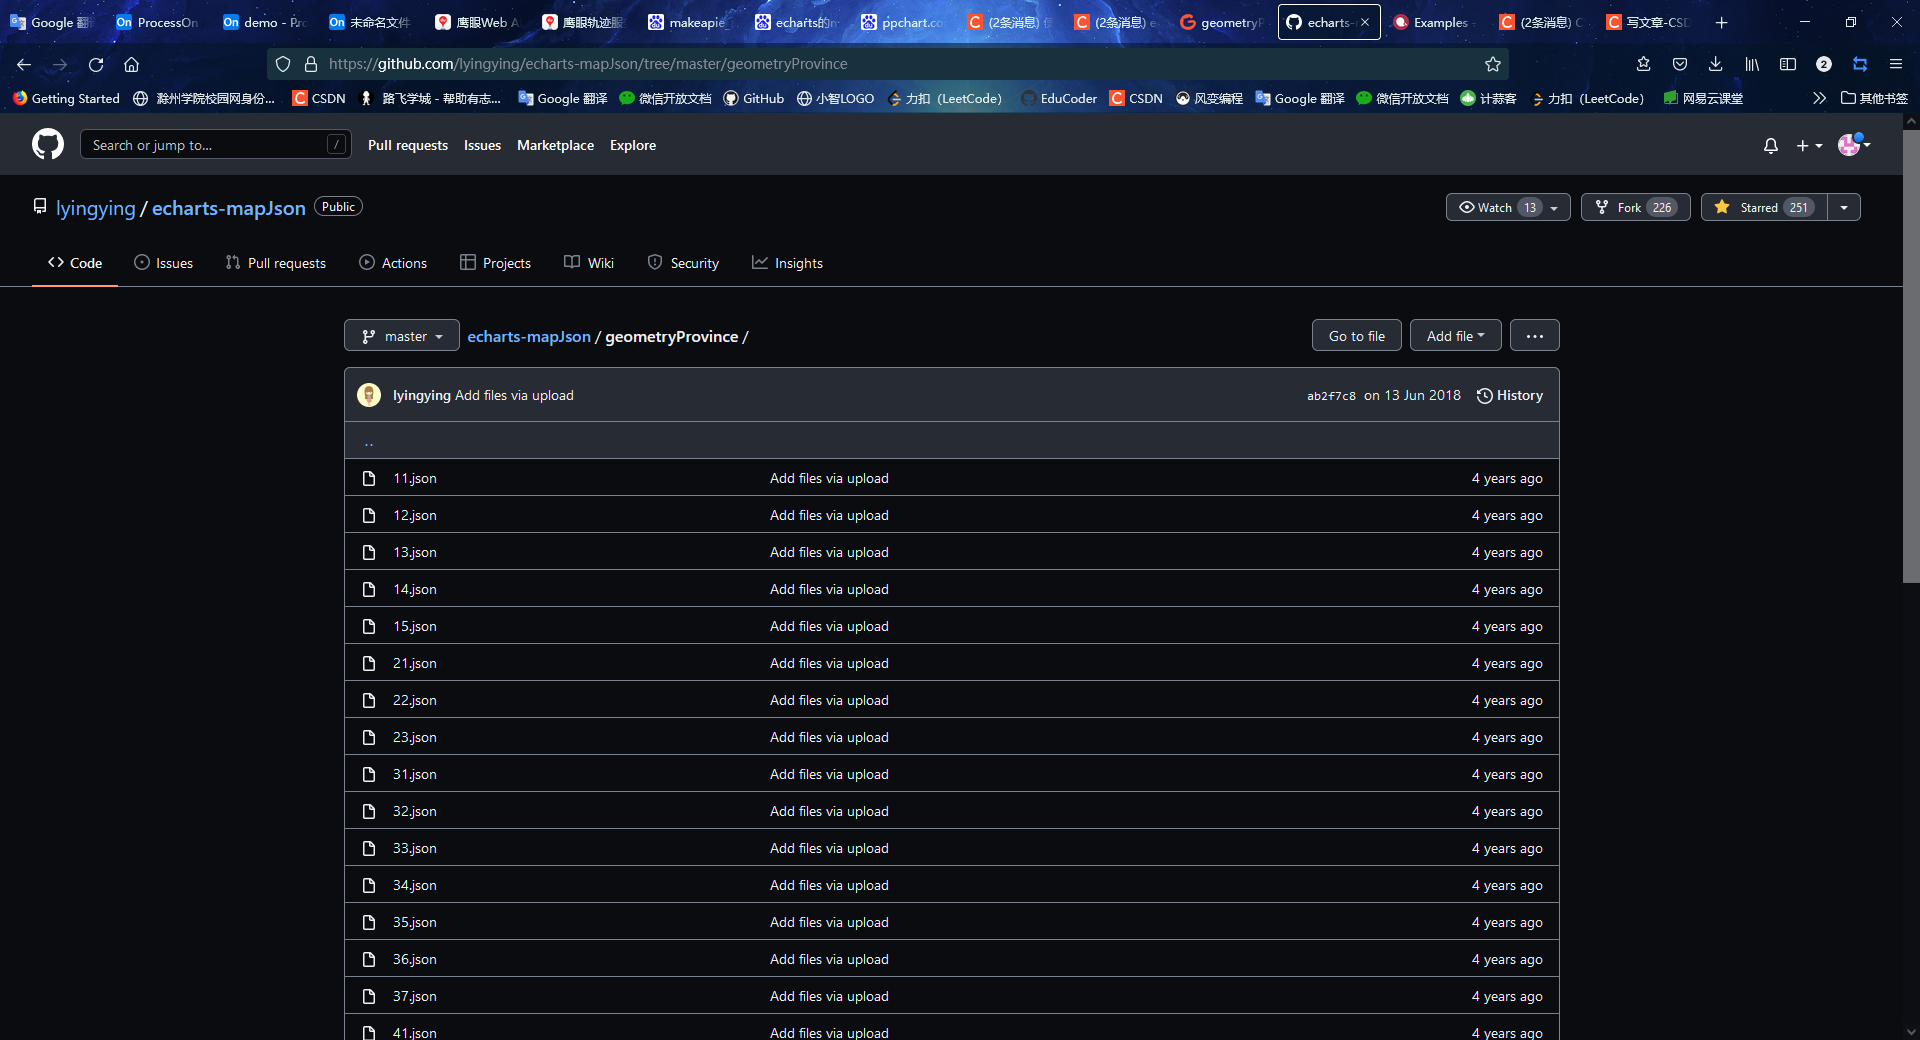The height and width of the screenshot is (1040, 1920).
Task: Click the browser back arrow
Action: [24, 64]
